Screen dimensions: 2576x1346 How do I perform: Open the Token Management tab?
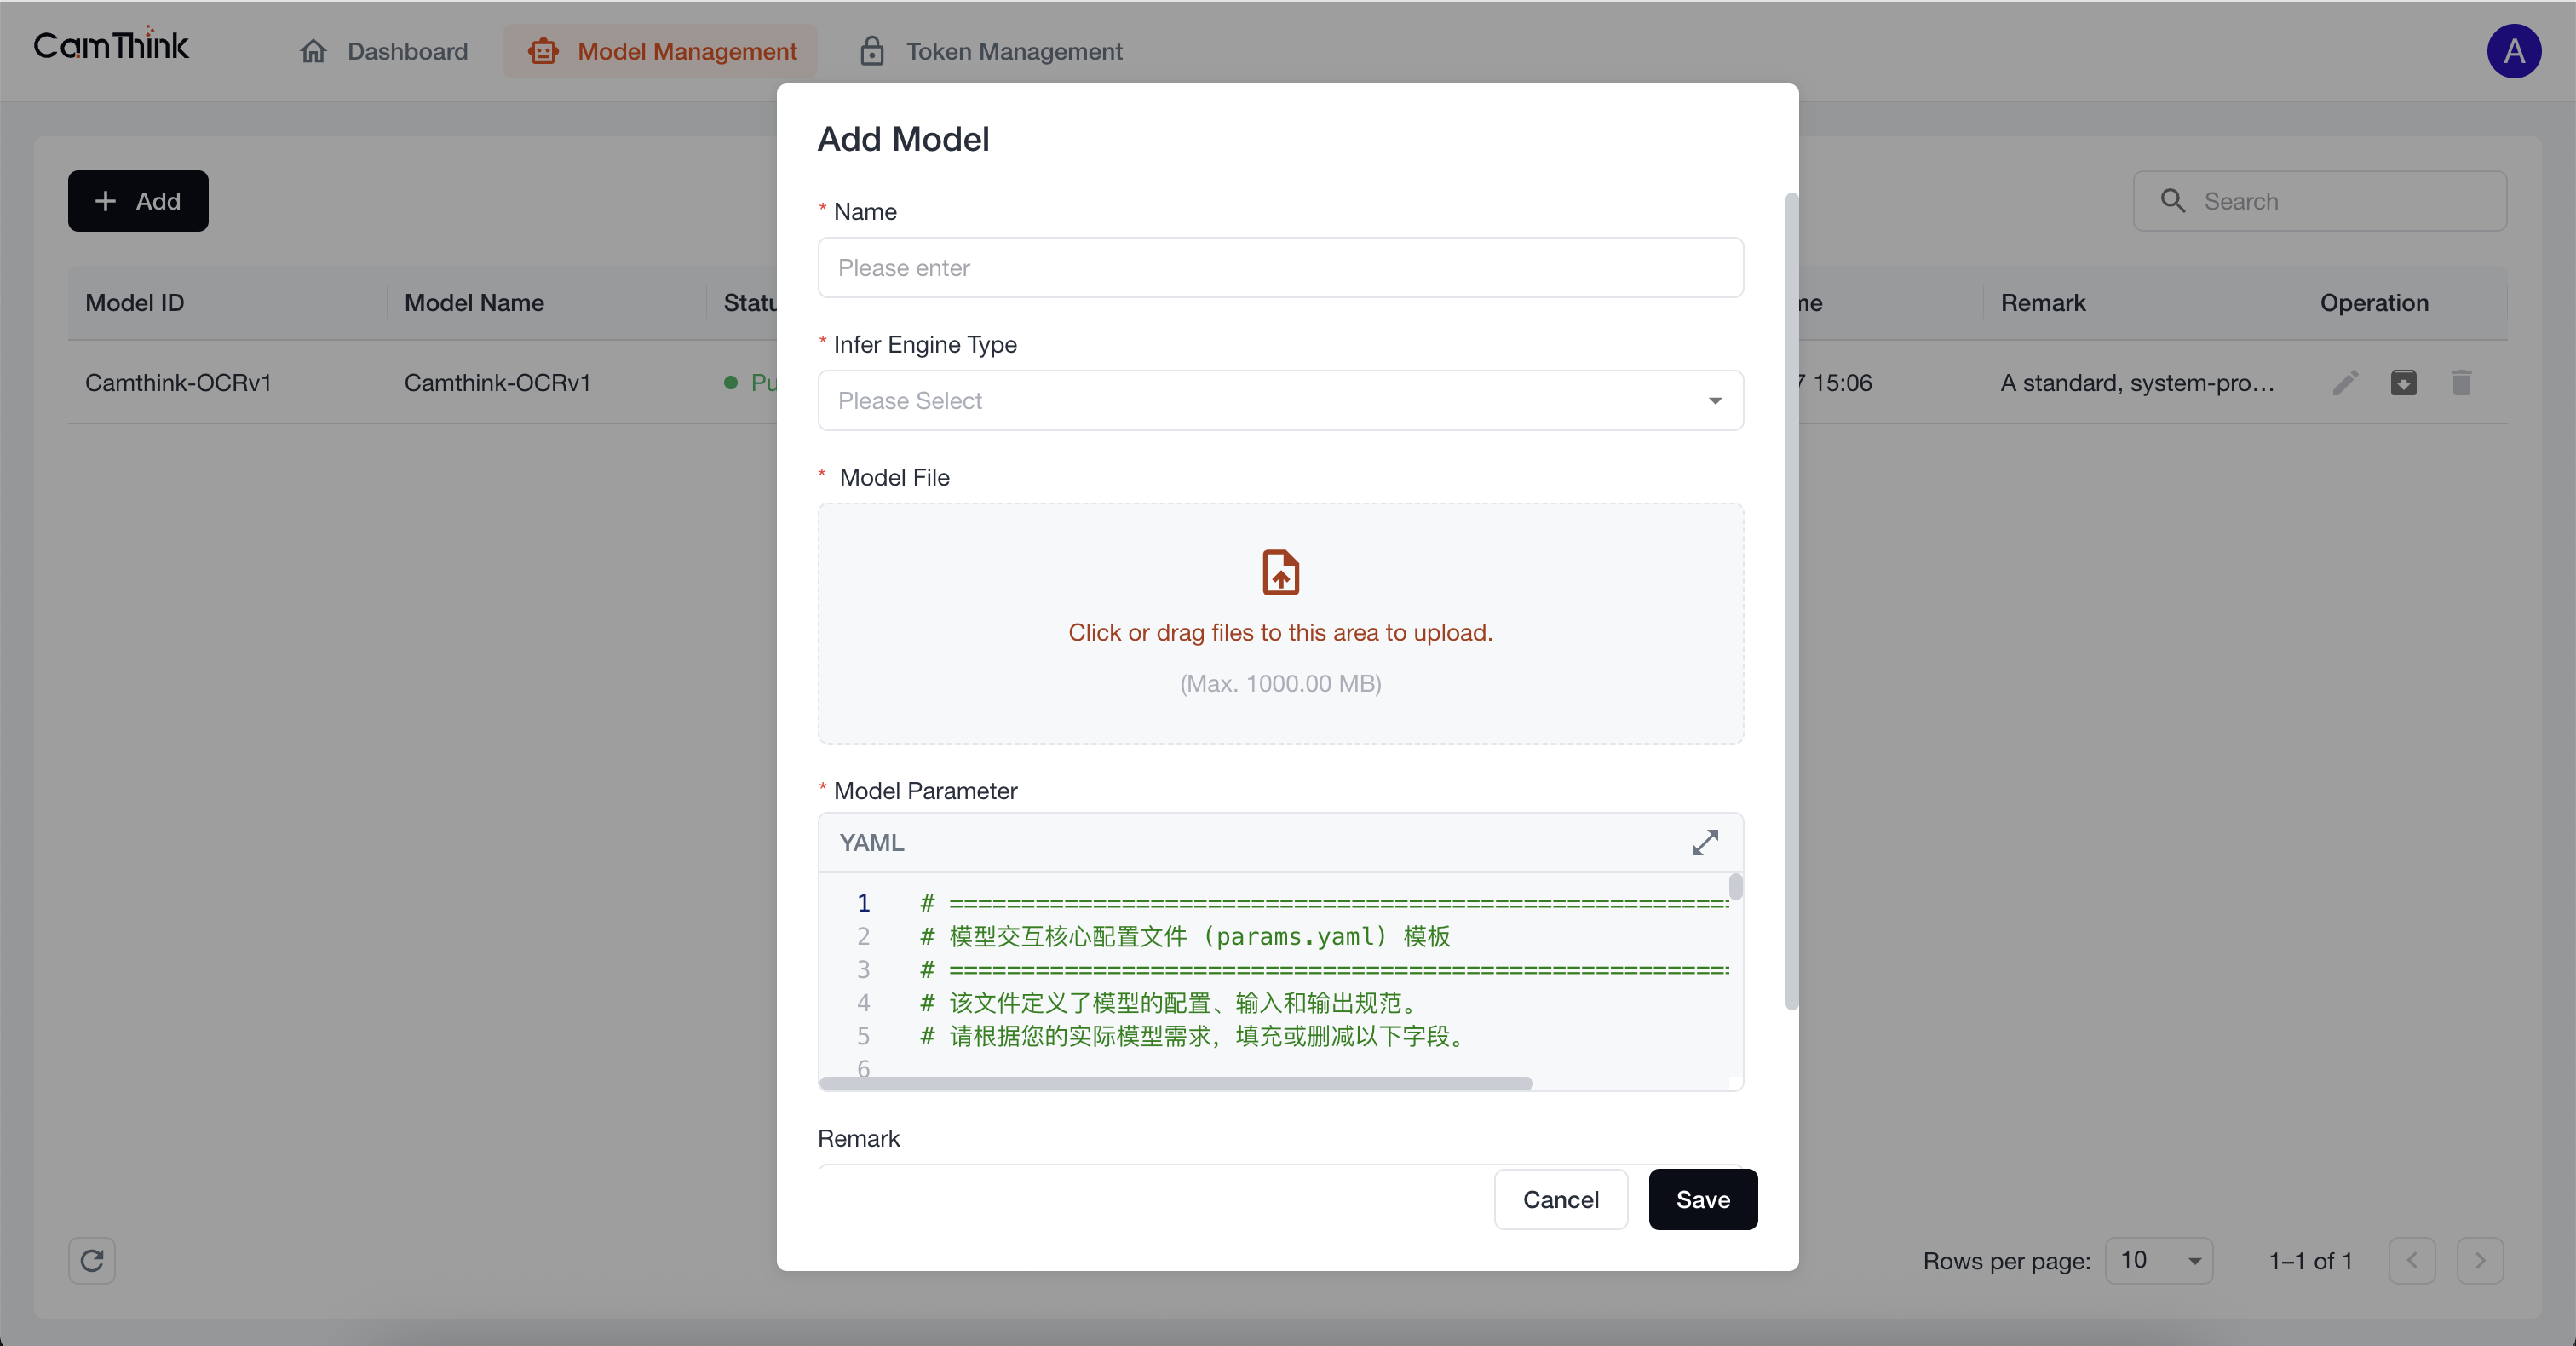coord(991,51)
